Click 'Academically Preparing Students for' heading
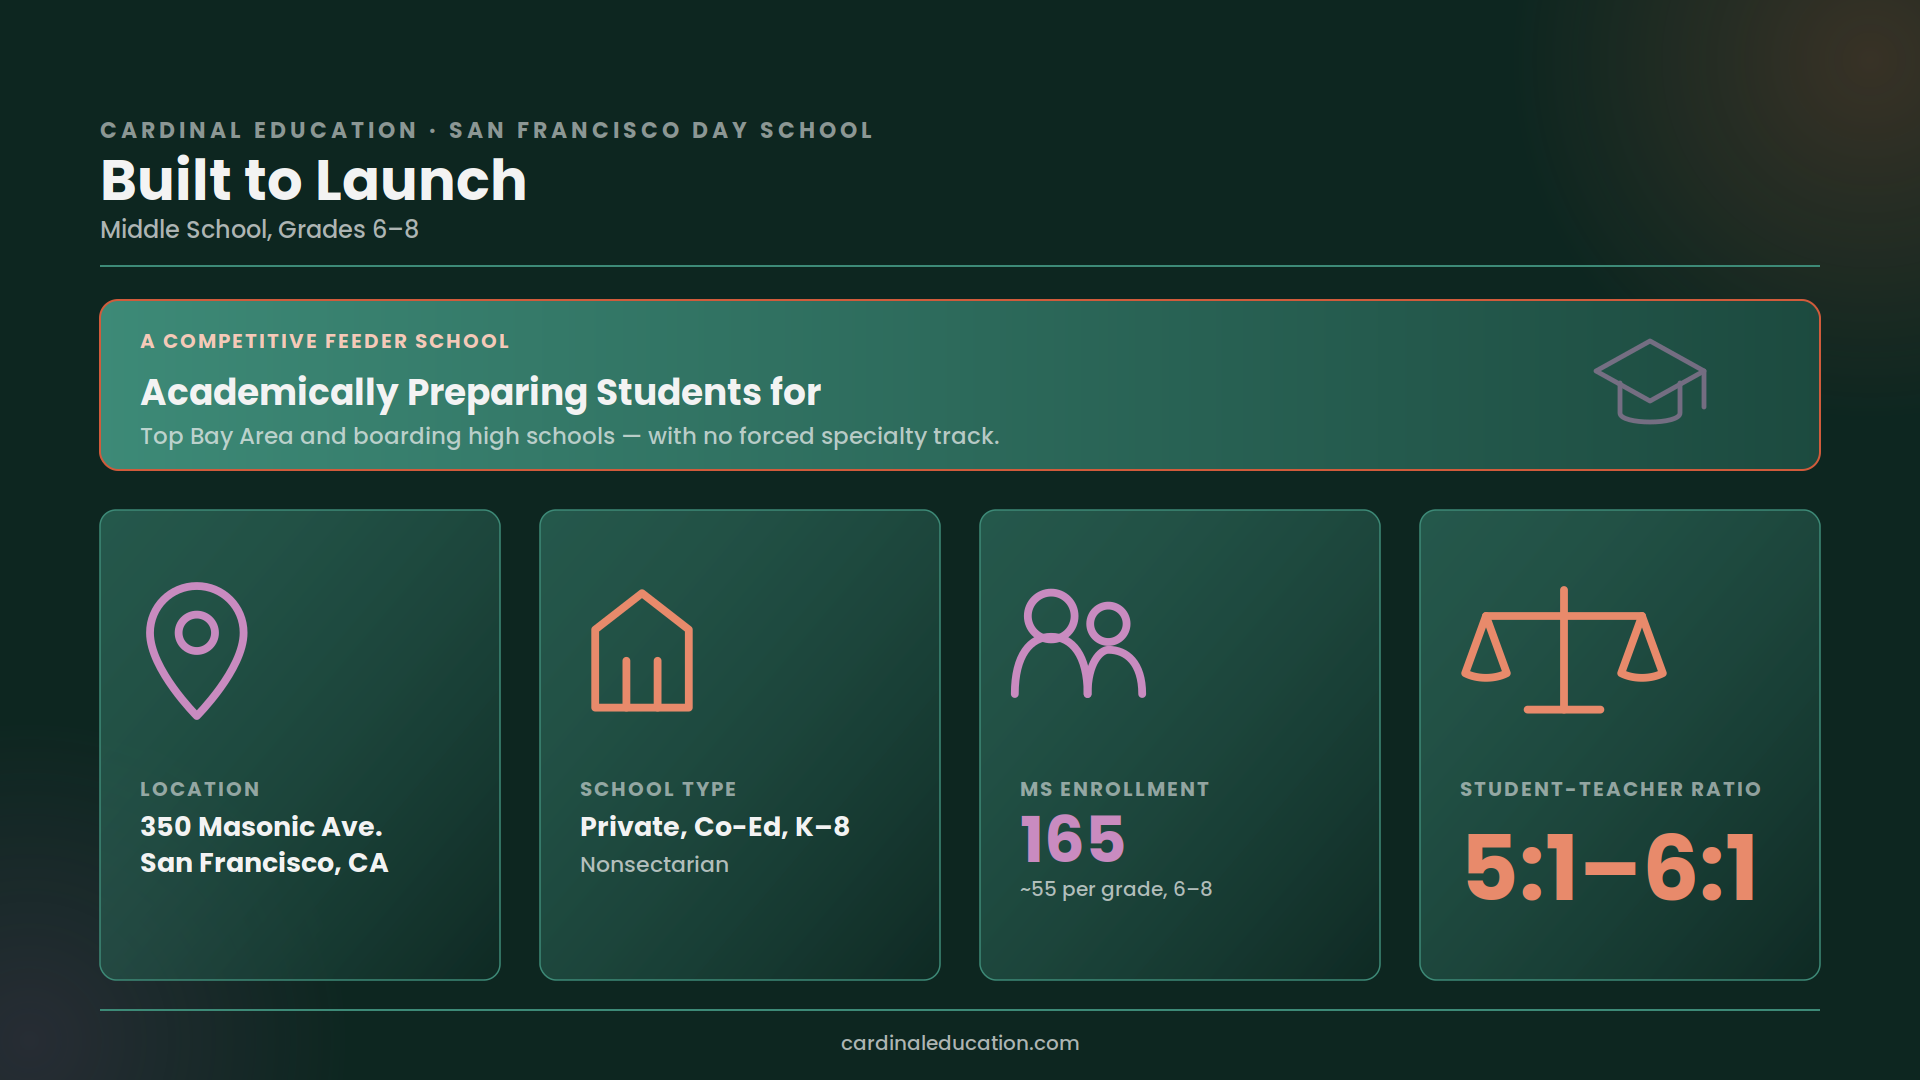Image resolution: width=1920 pixels, height=1080 pixels. click(481, 393)
